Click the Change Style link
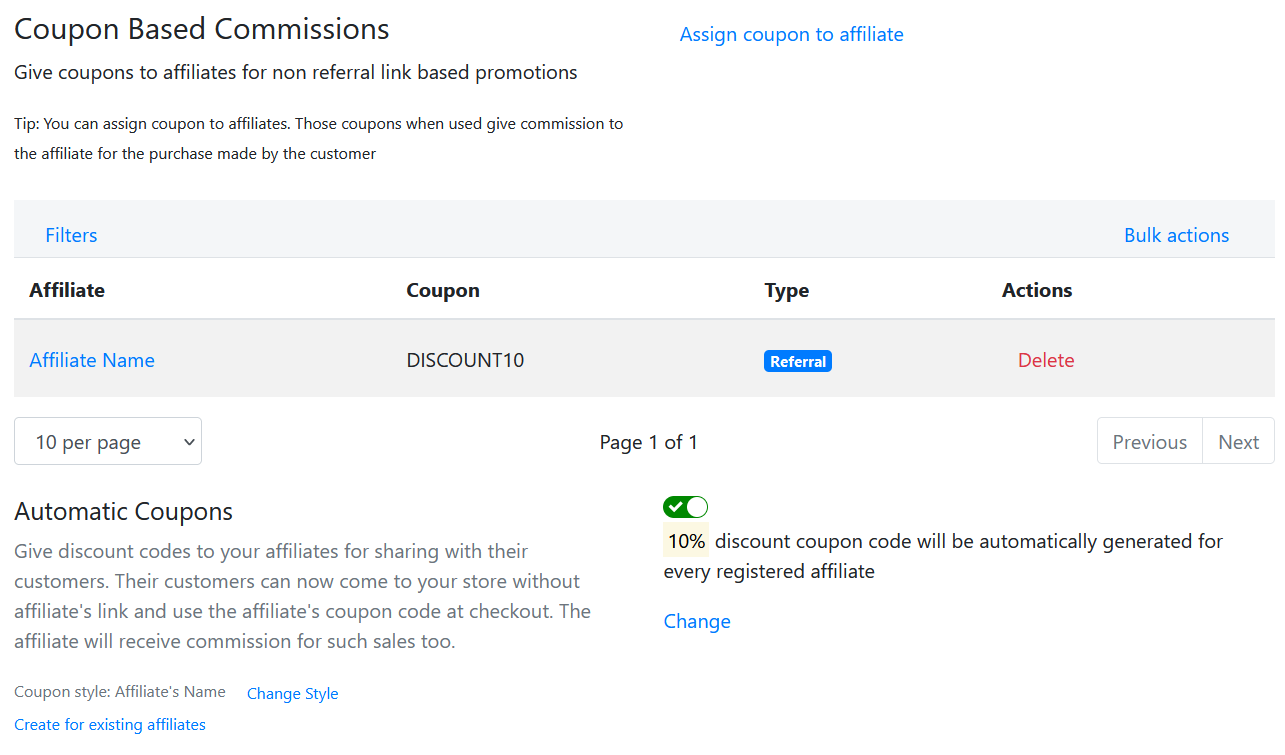Screen dimensions: 1285x755 292,694
